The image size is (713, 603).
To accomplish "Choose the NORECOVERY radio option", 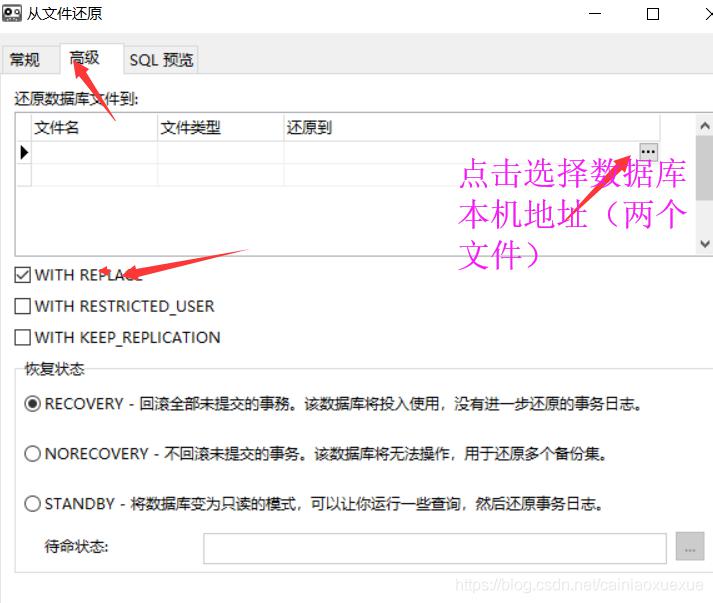I will 32,454.
